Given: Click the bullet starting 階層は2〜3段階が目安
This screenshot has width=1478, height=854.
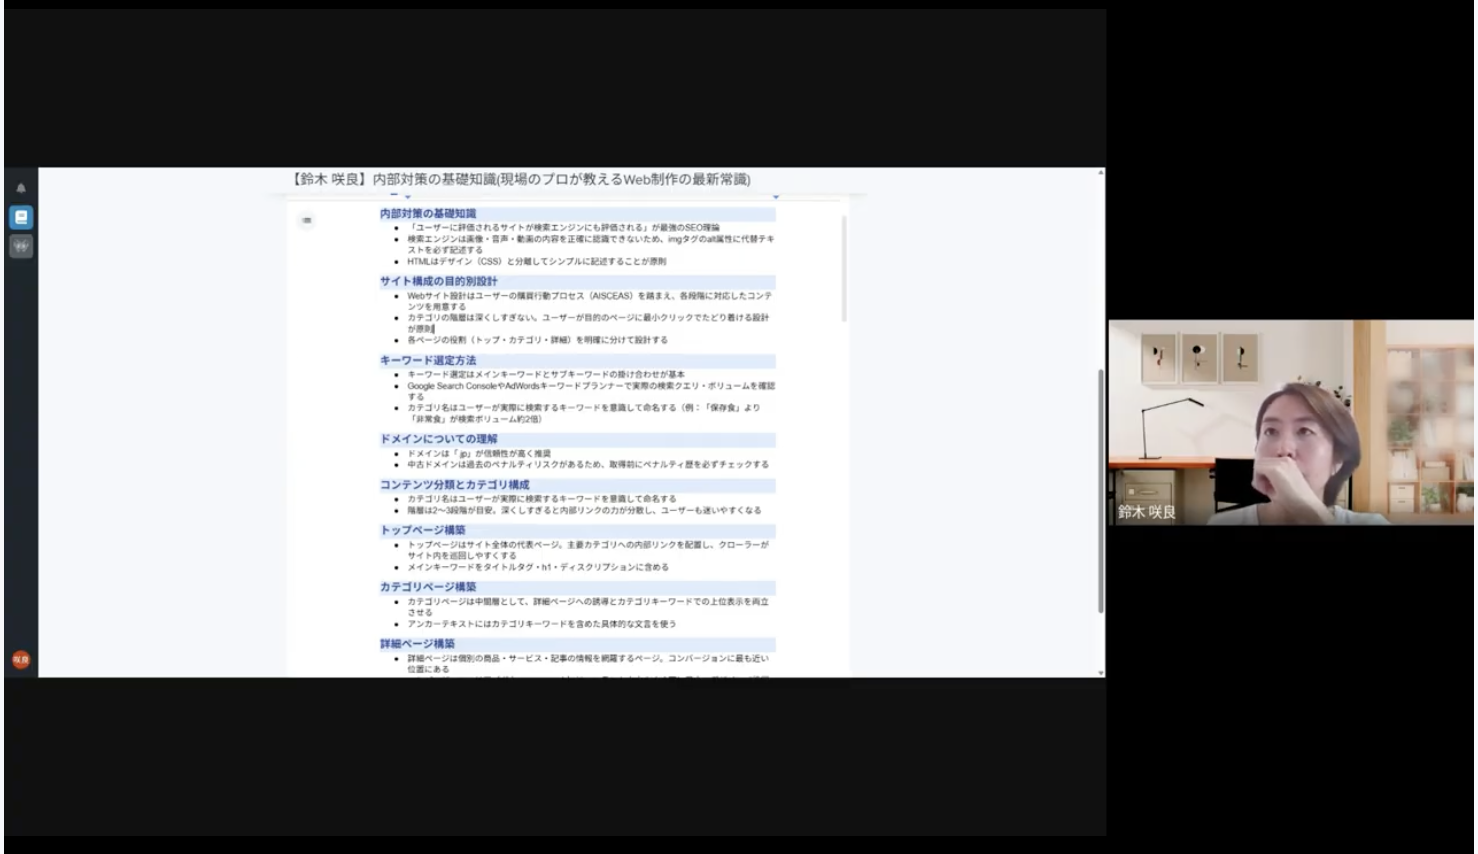Looking at the screenshot, I should pyautogui.click(x=584, y=510).
